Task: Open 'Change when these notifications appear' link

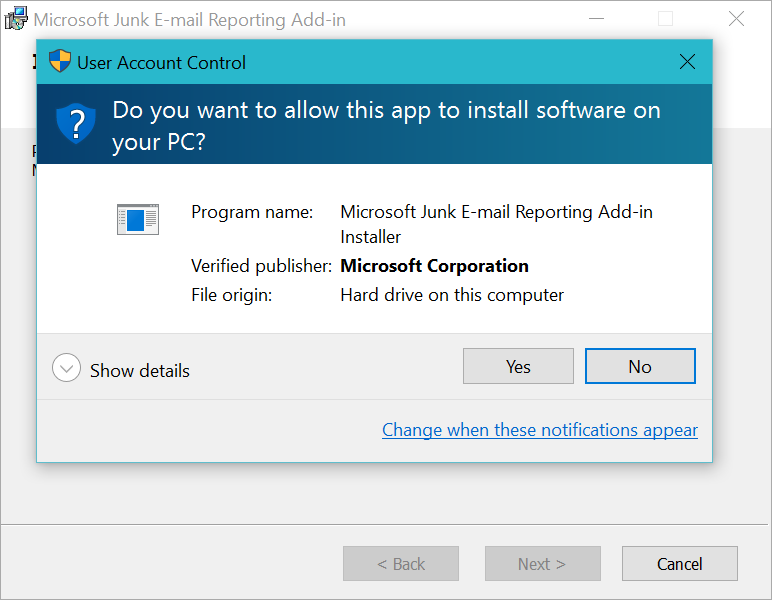Action: [539, 430]
